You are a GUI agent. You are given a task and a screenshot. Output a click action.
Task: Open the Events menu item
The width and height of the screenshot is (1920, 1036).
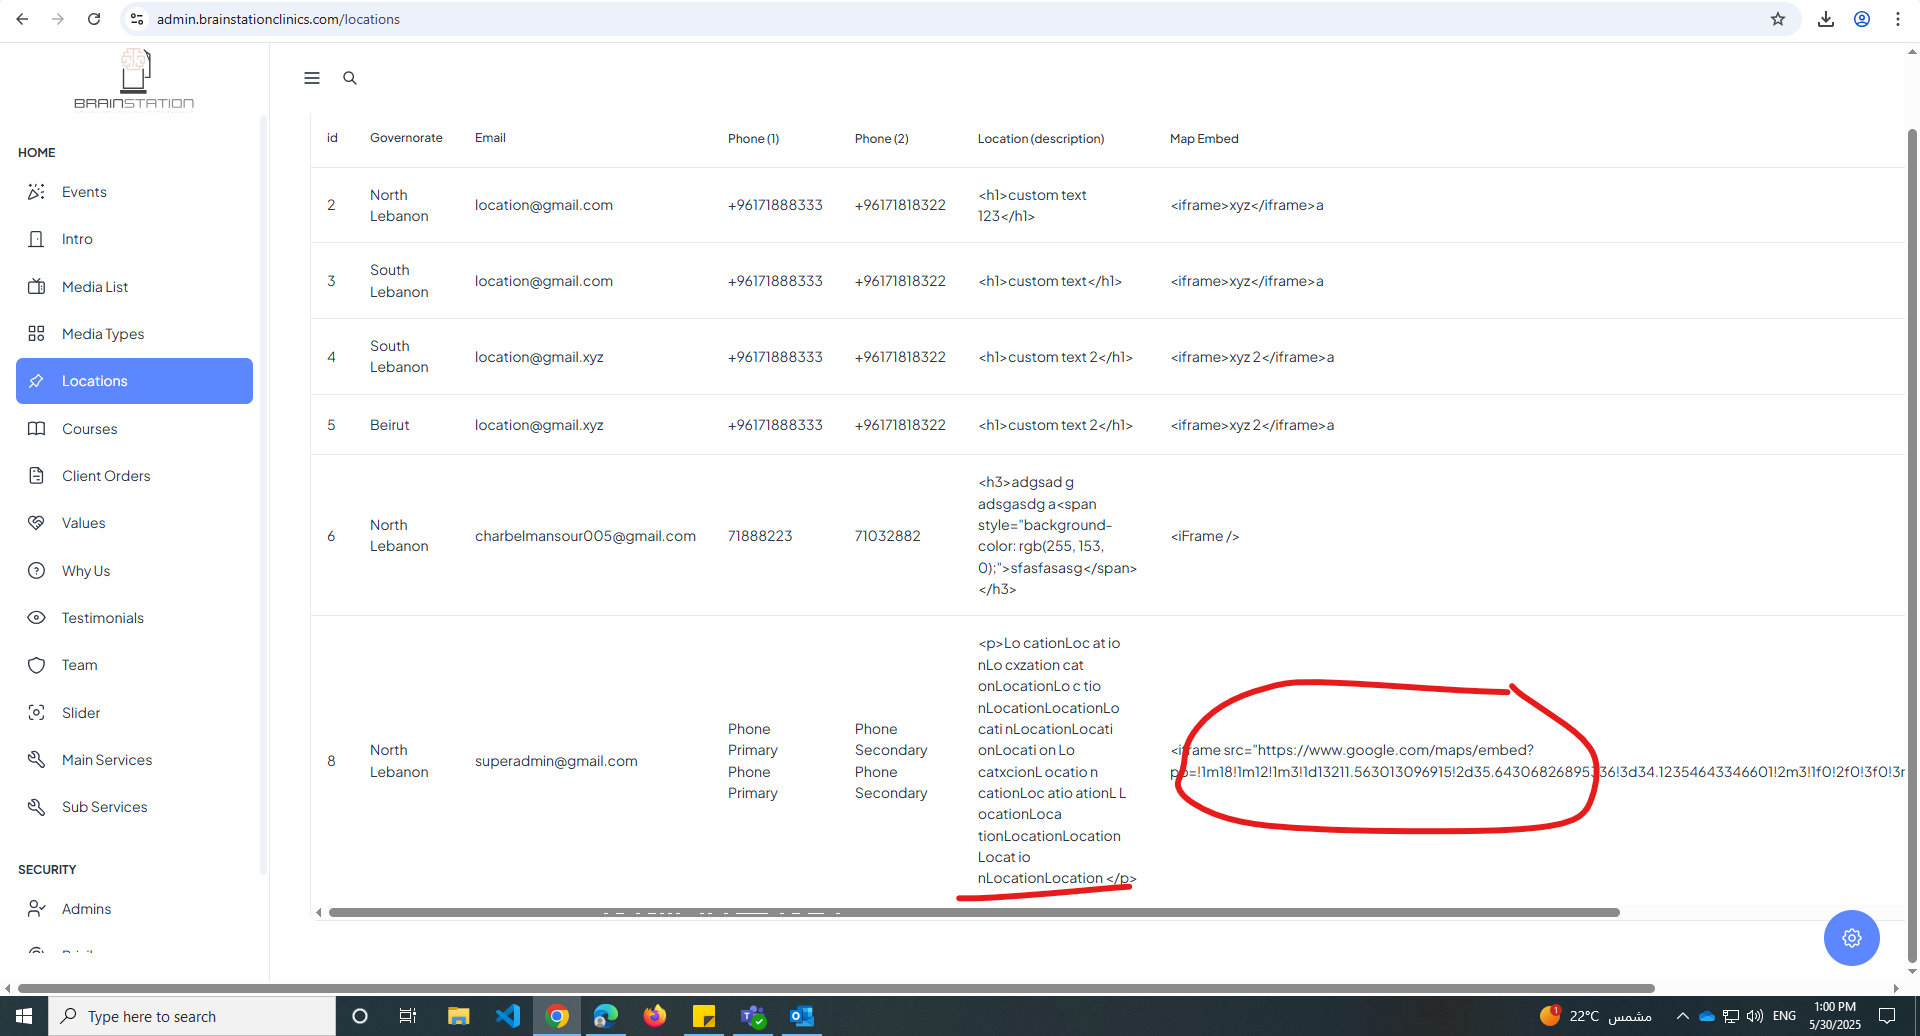tap(84, 192)
